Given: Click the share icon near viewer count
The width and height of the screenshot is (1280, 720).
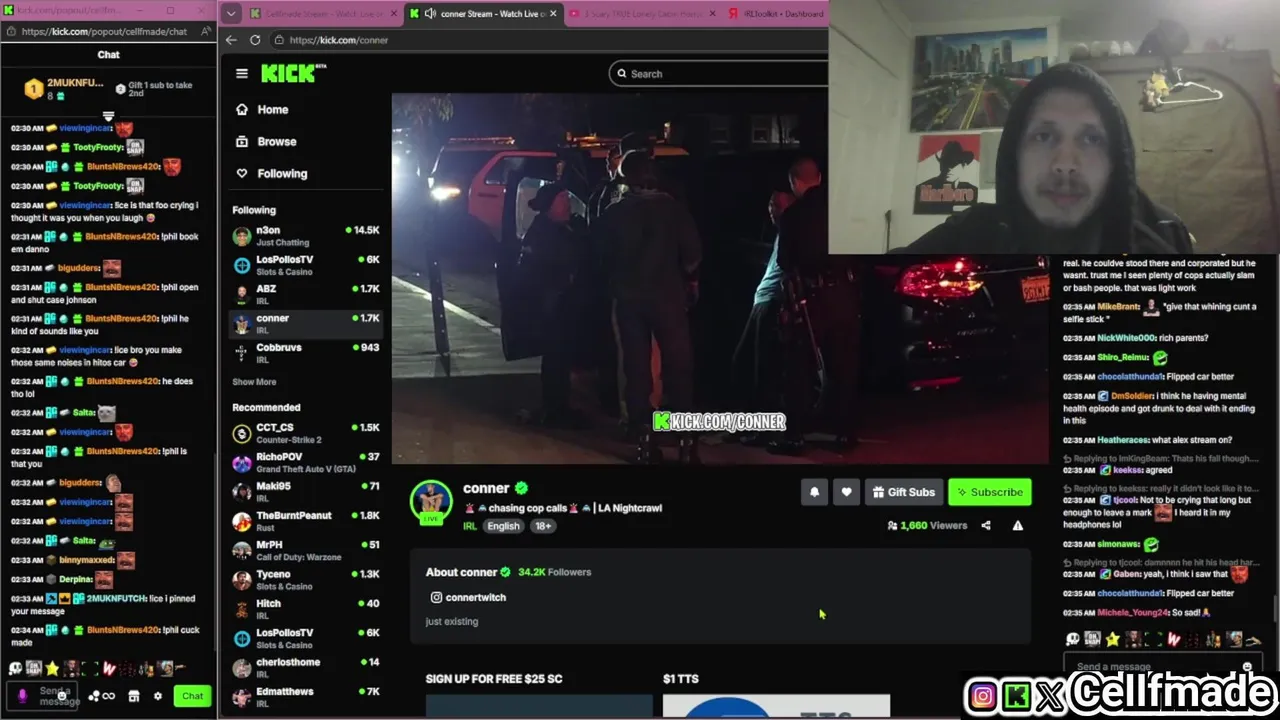Looking at the screenshot, I should coord(986,525).
